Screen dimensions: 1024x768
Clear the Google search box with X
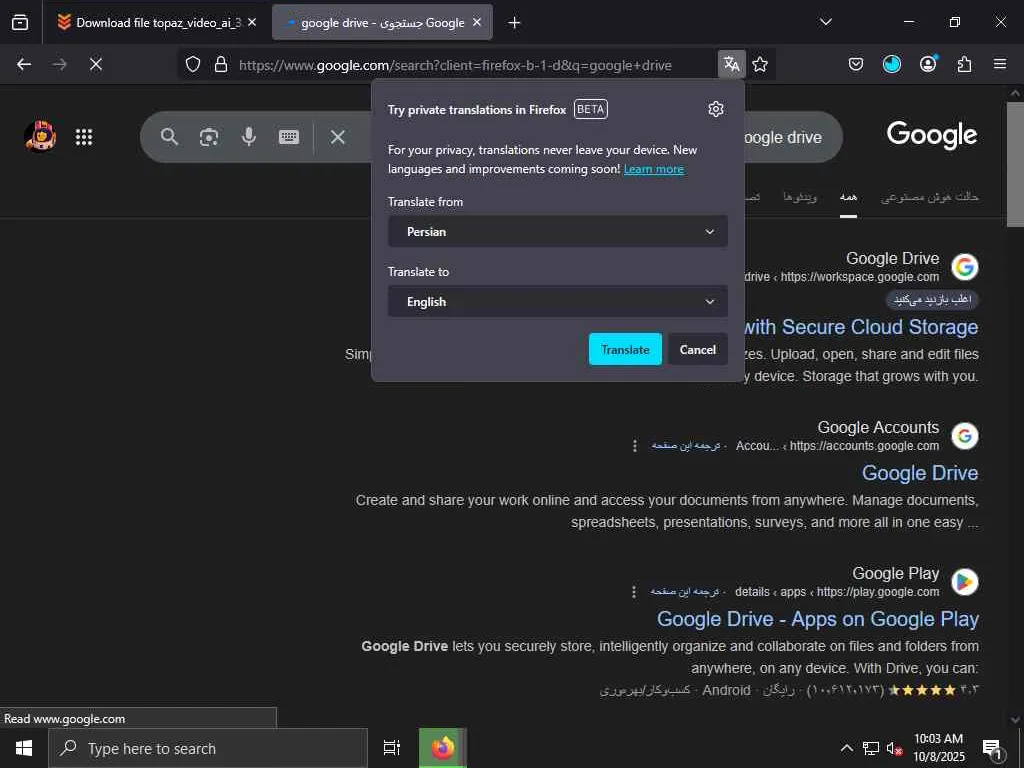click(x=338, y=137)
